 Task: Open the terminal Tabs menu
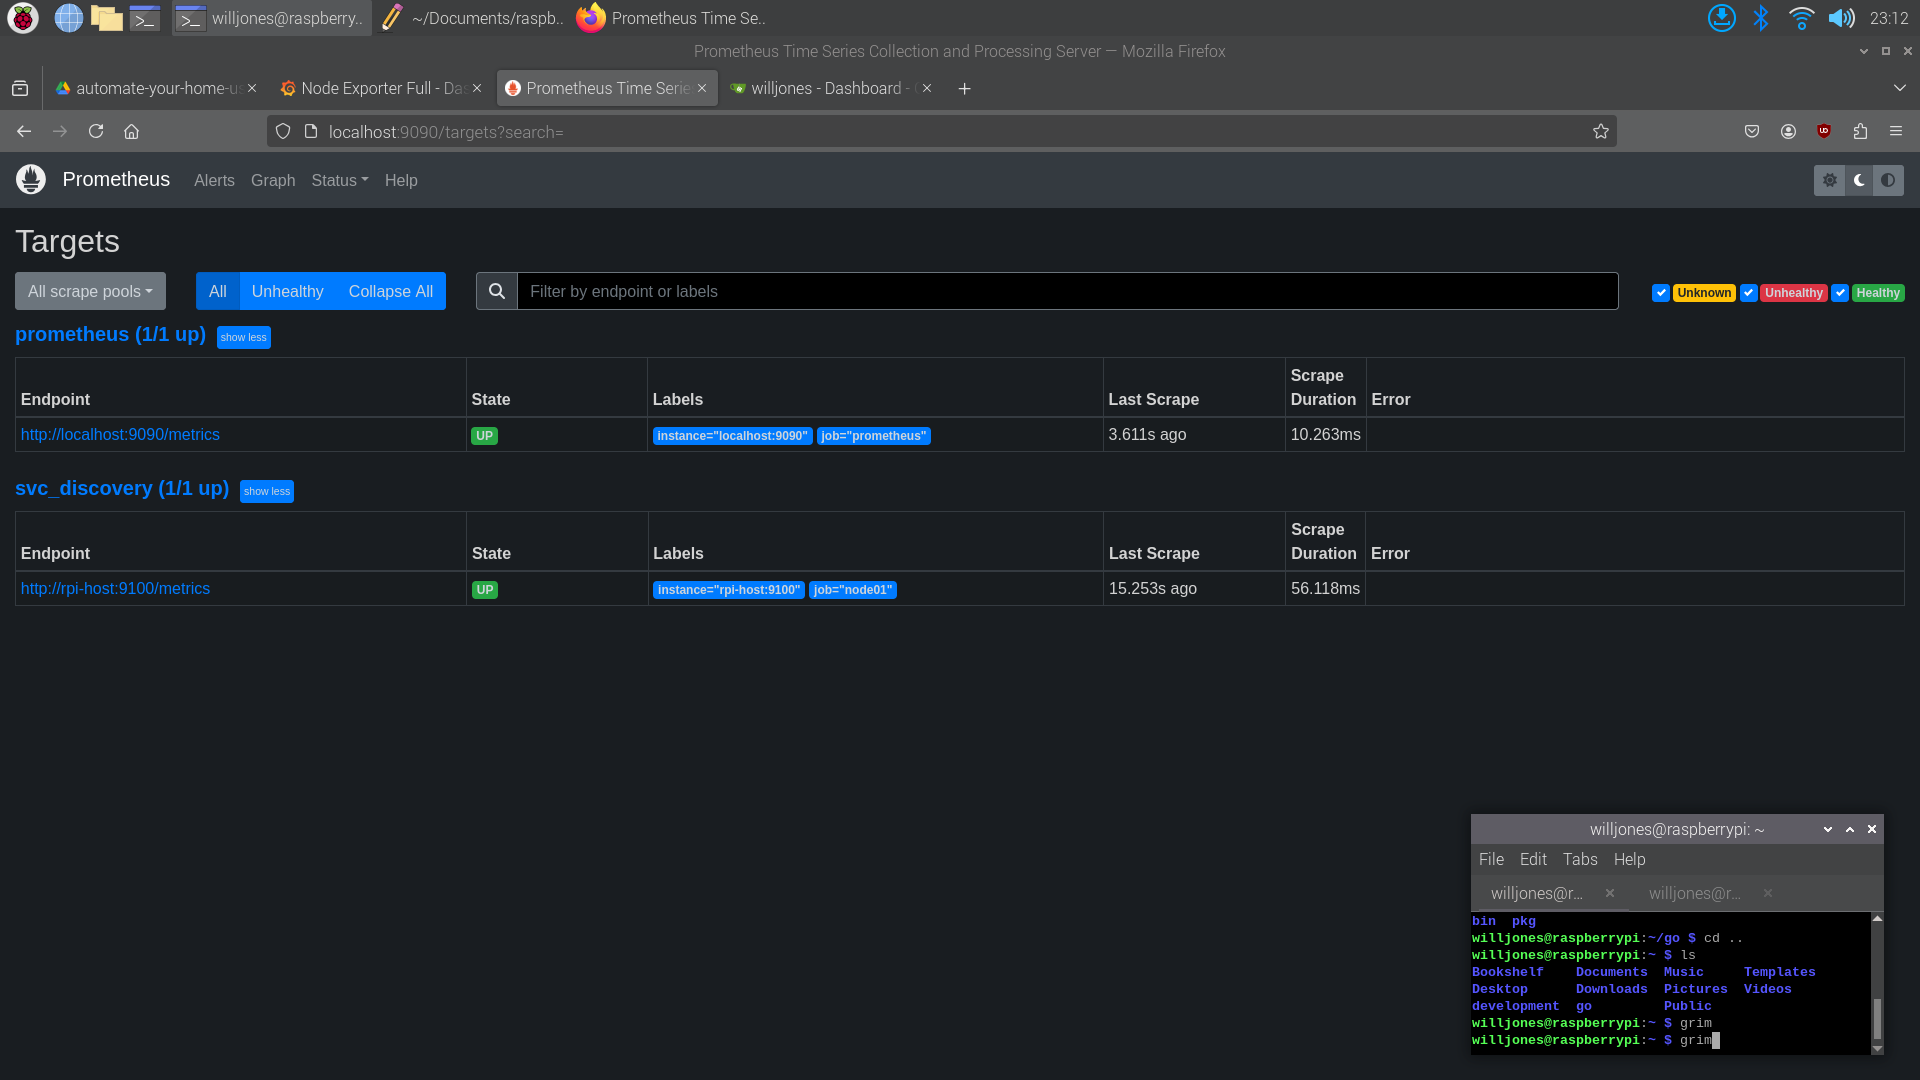[x=1580, y=859]
